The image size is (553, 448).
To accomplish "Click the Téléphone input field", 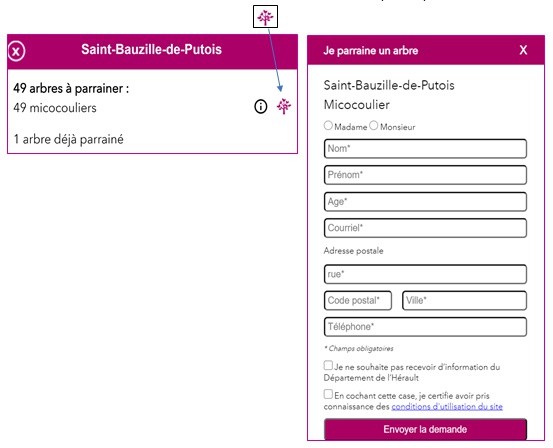I will point(425,327).
